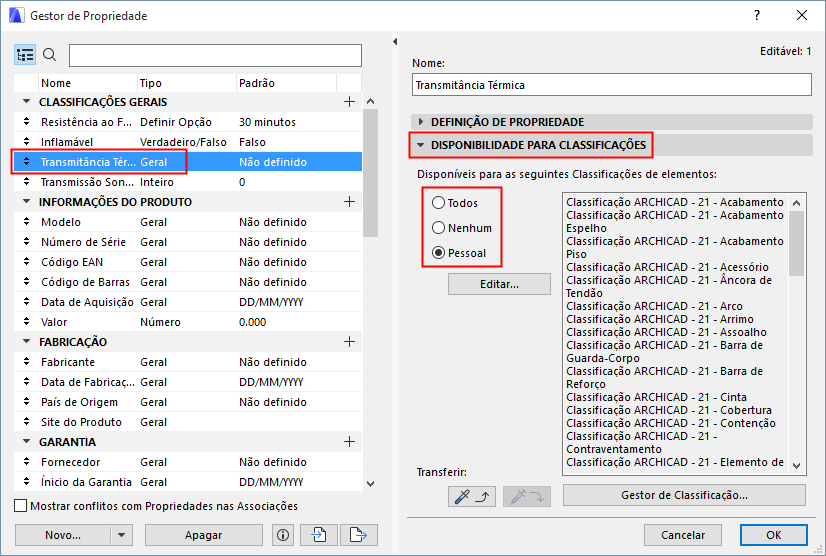Click classification list scroll up arrow
The width and height of the screenshot is (826, 556).
796,203
